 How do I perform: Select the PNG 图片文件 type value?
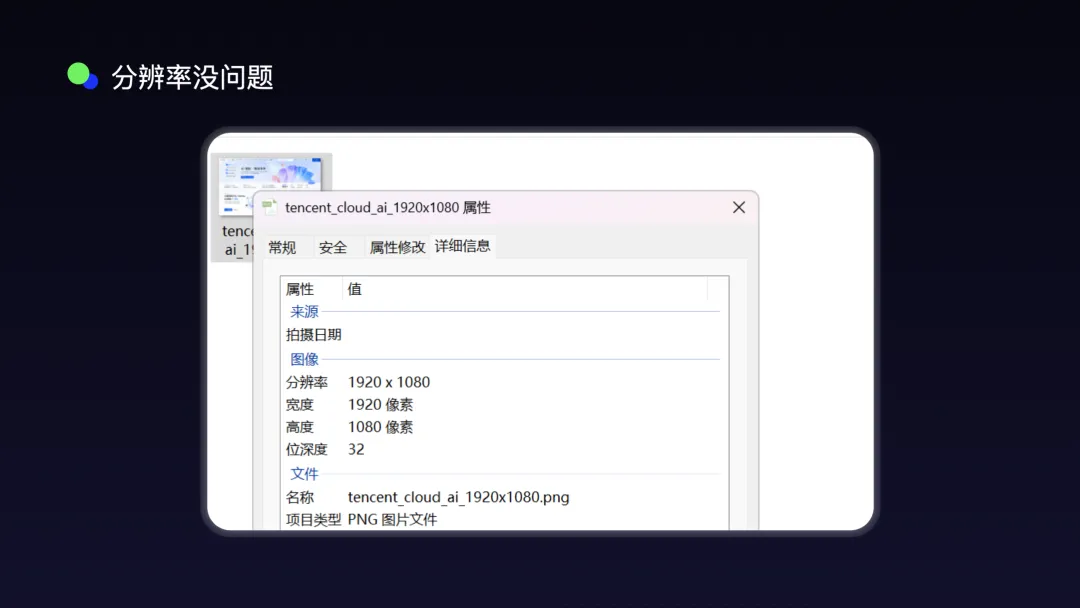[392, 520]
